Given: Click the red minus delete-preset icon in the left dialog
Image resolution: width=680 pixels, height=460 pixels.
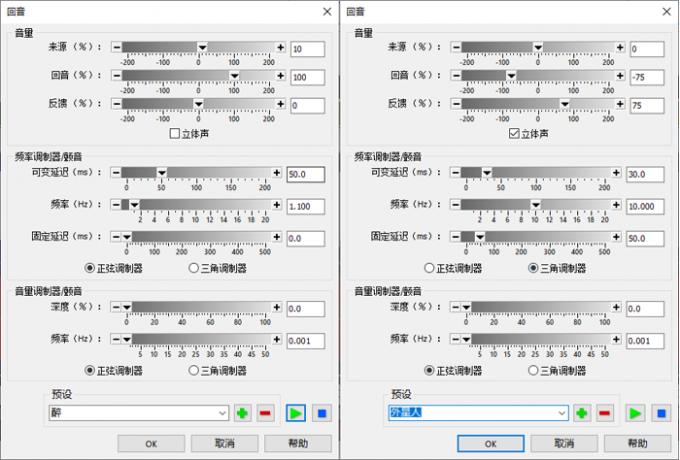Looking at the screenshot, I should tap(265, 413).
